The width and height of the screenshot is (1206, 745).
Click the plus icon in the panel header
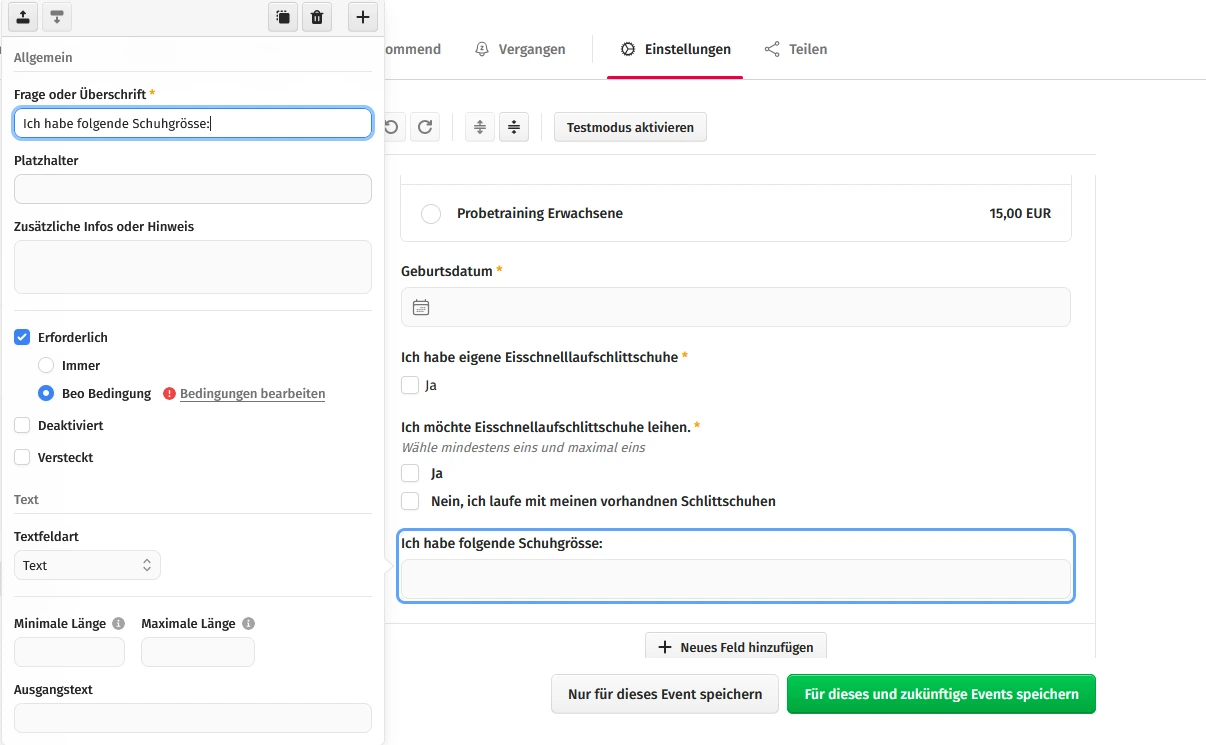click(x=362, y=17)
